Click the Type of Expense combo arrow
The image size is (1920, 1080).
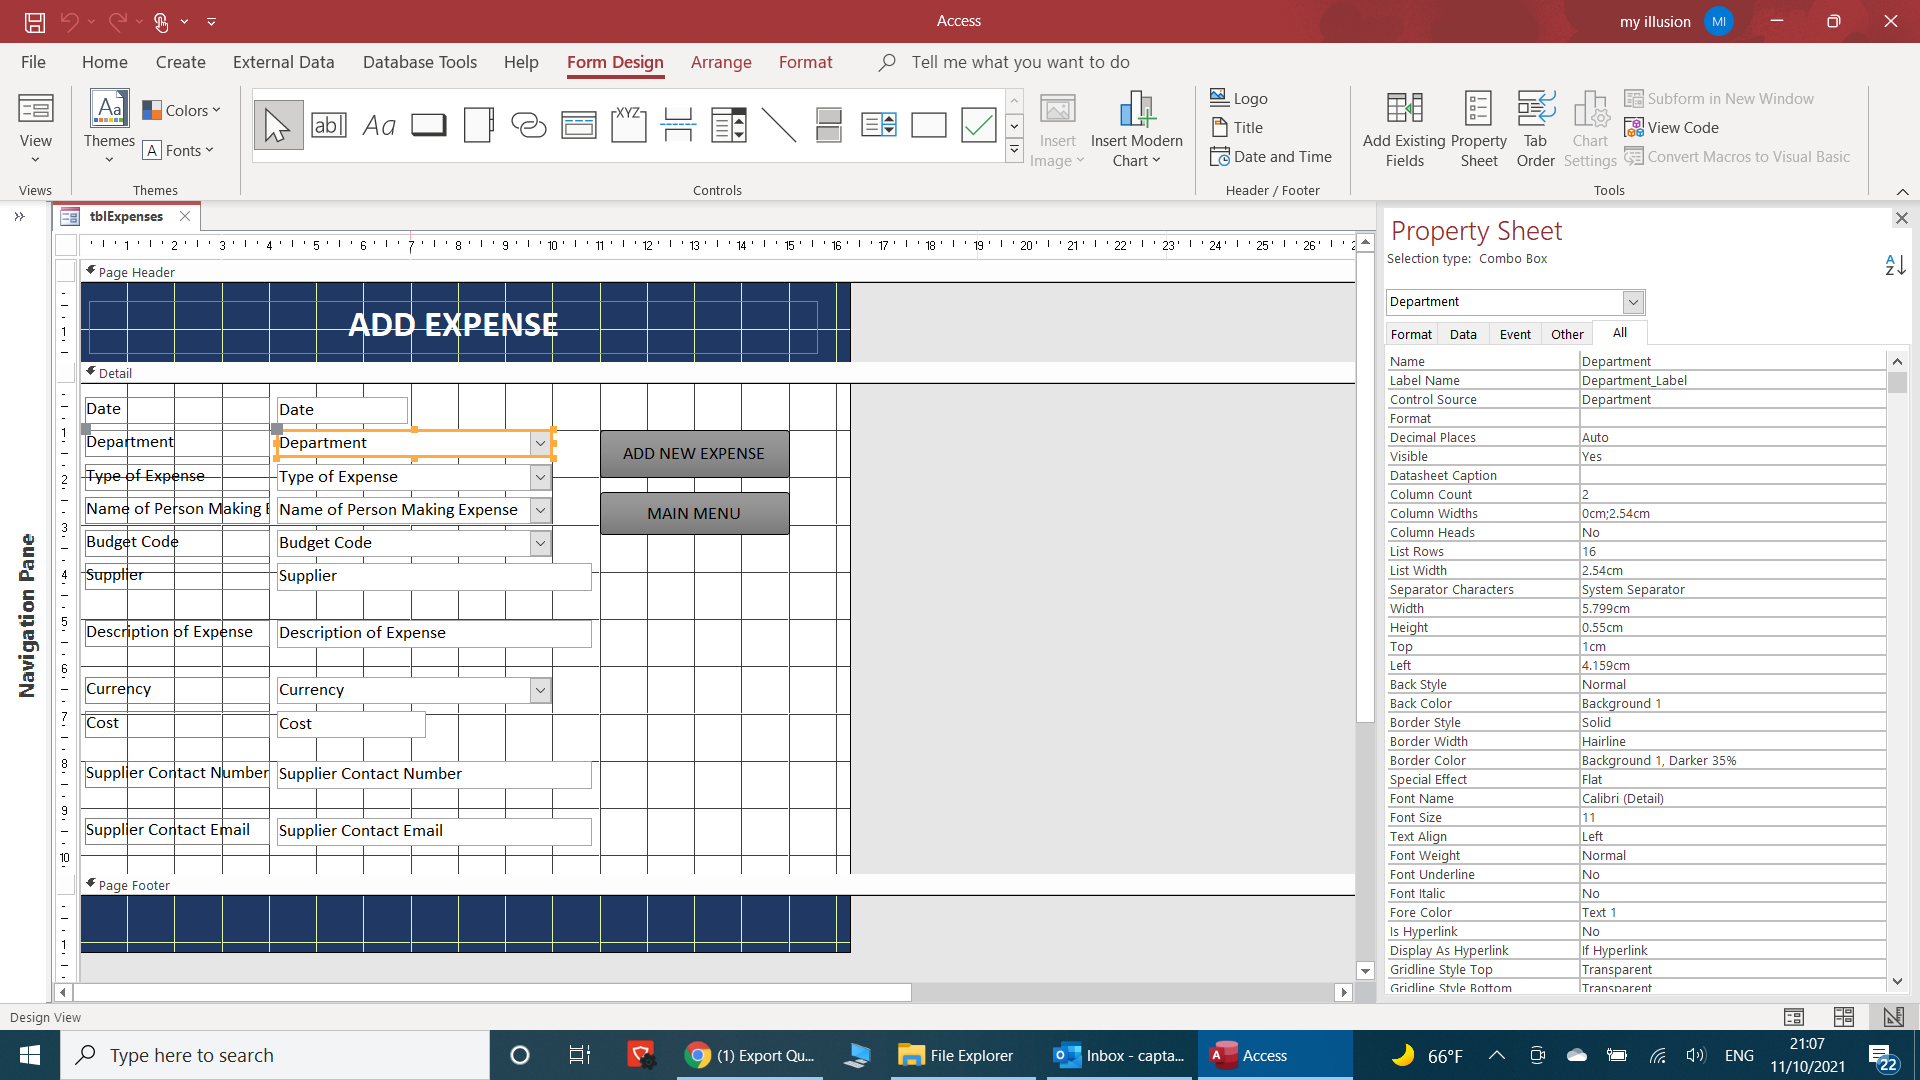coord(540,477)
